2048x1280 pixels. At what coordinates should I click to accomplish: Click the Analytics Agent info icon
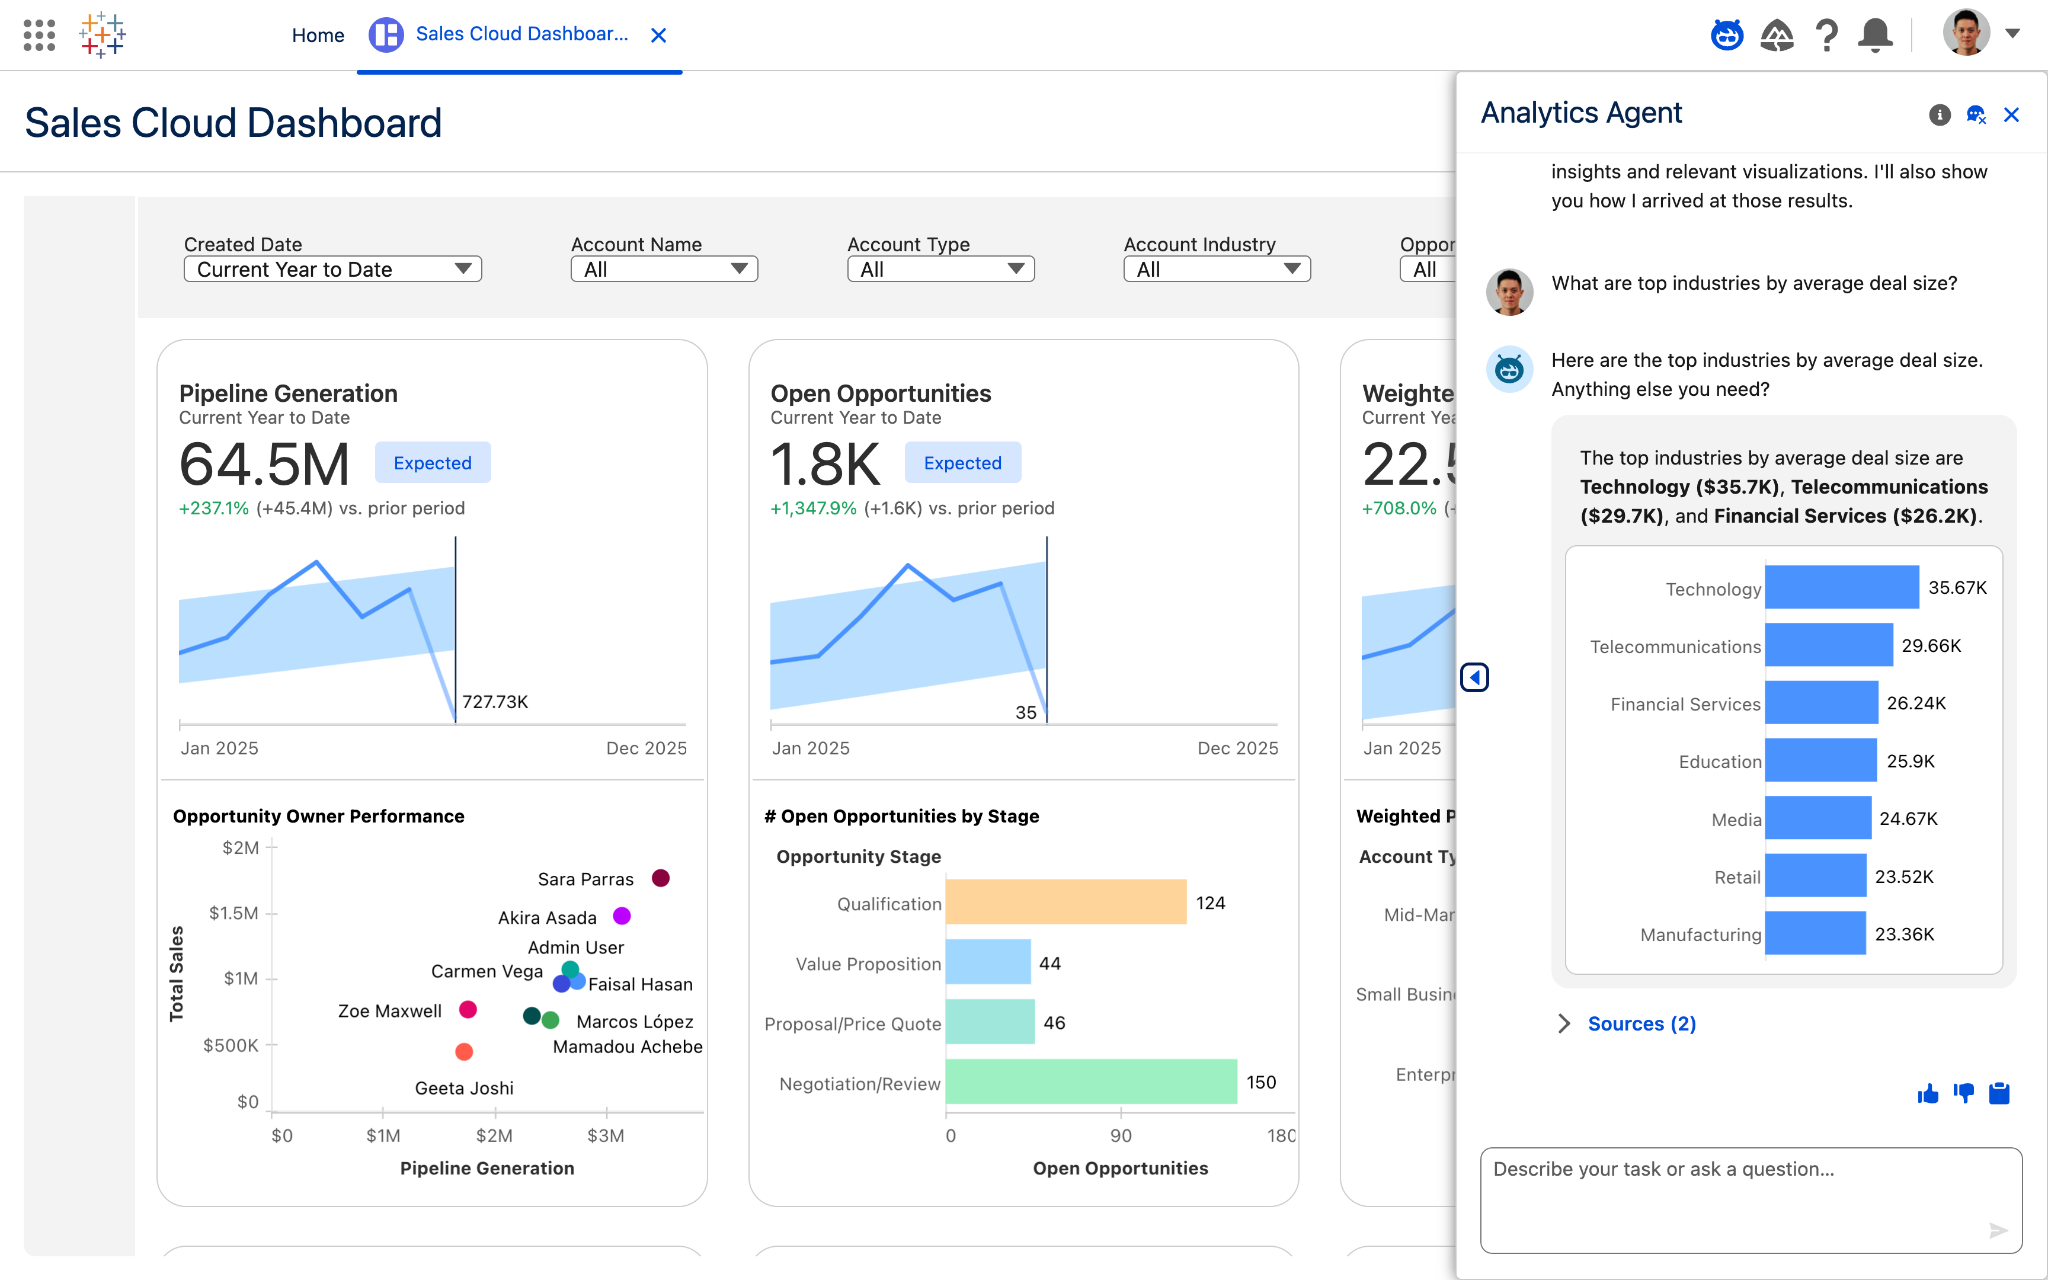click(1939, 115)
